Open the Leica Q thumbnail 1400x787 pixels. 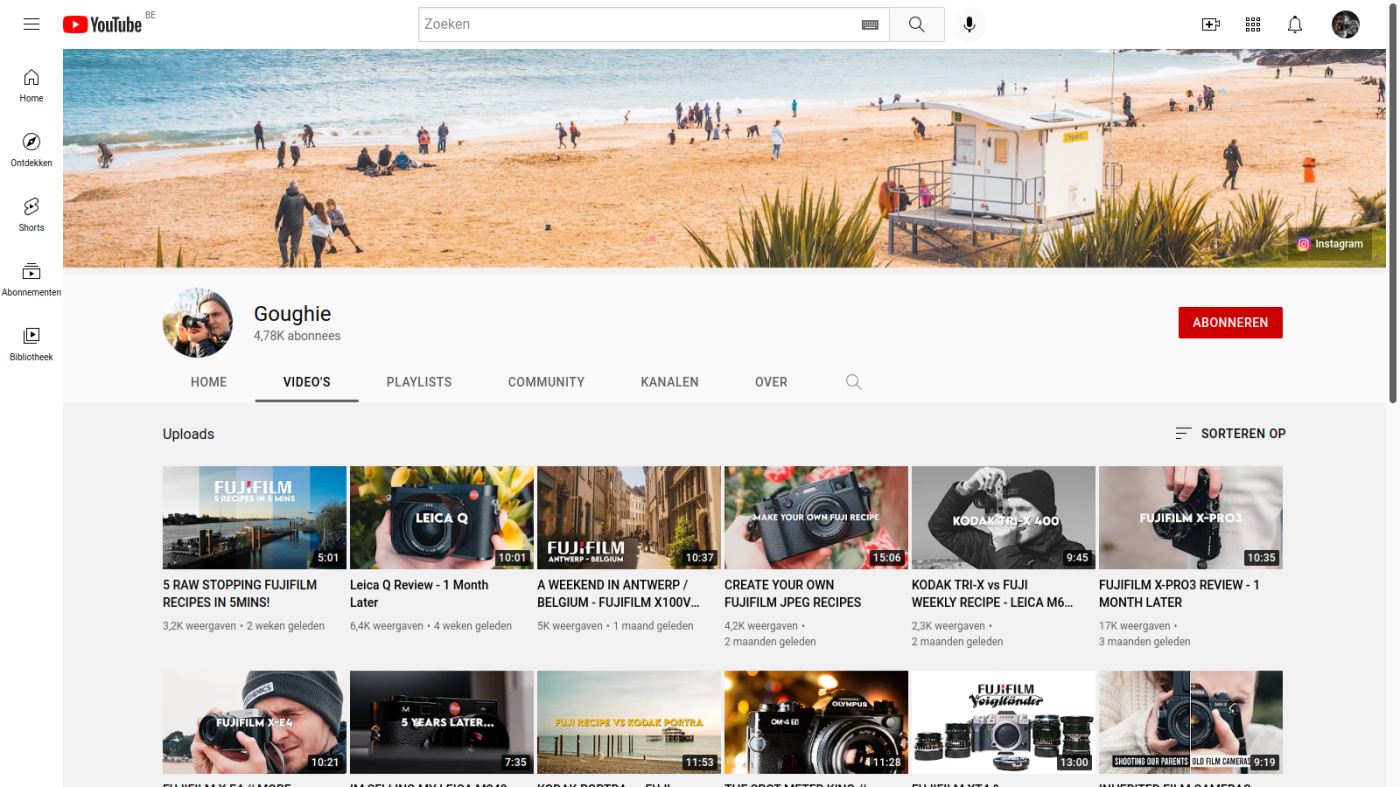point(441,518)
